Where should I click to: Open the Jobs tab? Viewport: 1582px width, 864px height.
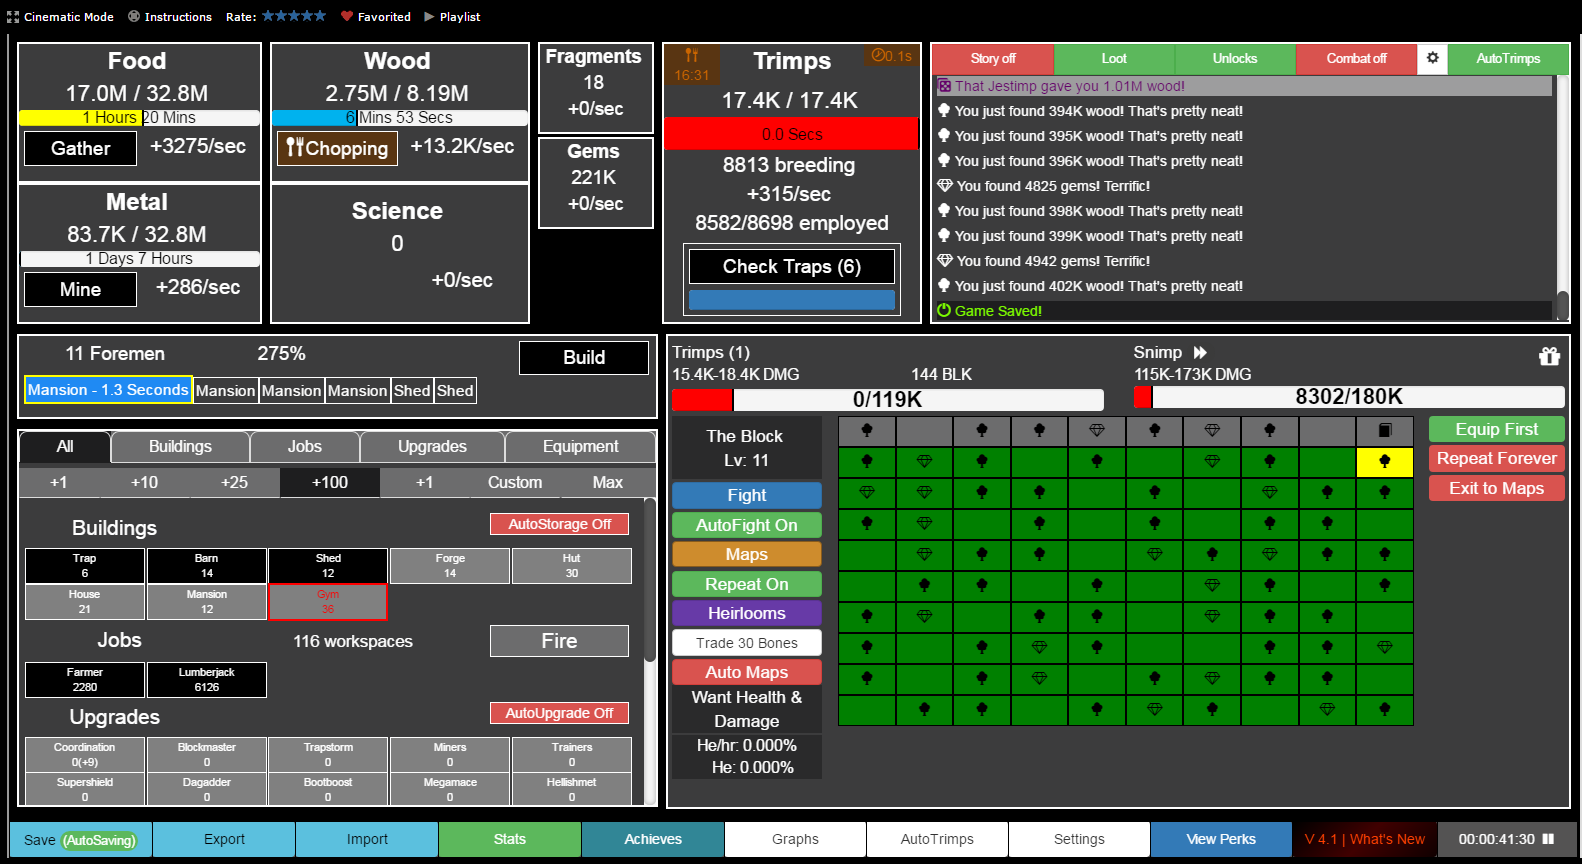[x=305, y=446]
